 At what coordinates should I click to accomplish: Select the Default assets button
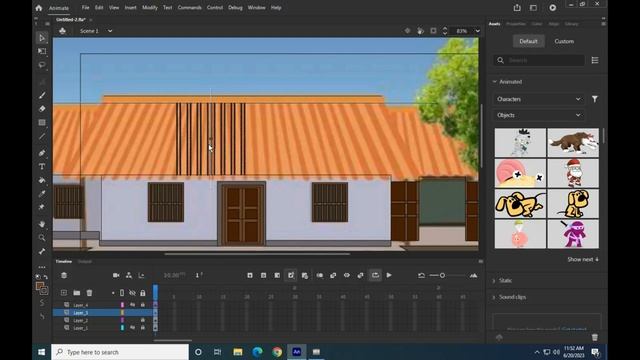[528, 41]
